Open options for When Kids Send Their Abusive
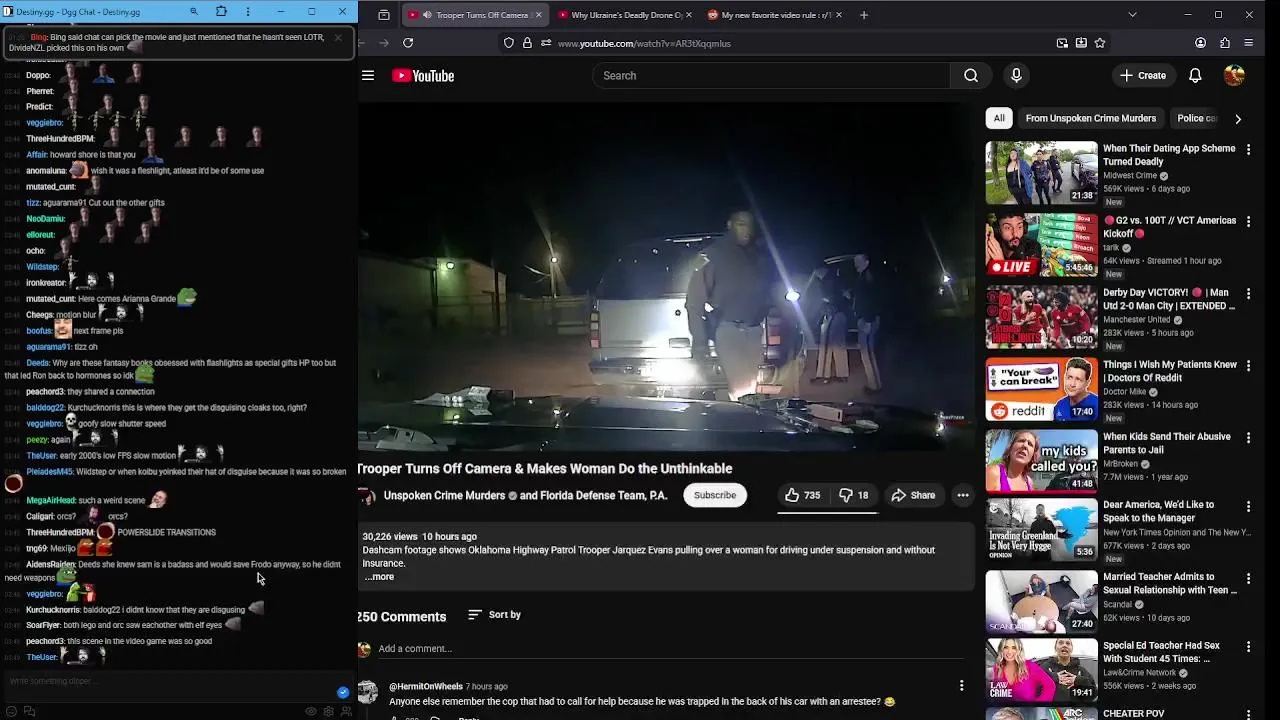Image resolution: width=1280 pixels, height=720 pixels. (1248, 437)
